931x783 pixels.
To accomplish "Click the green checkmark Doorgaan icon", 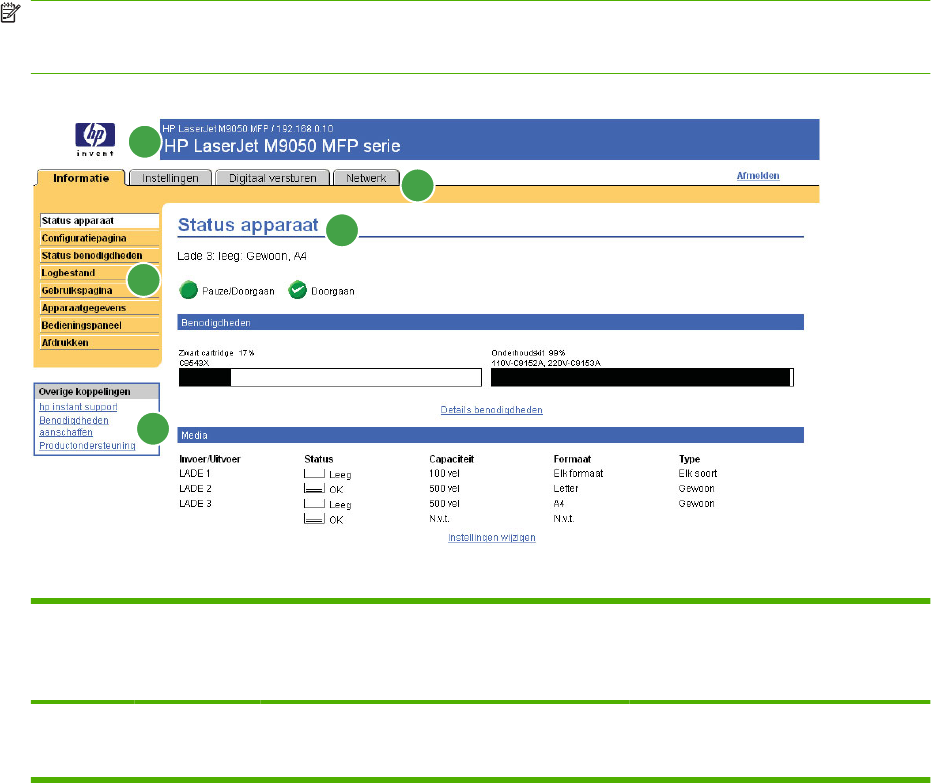I will pos(297,290).
